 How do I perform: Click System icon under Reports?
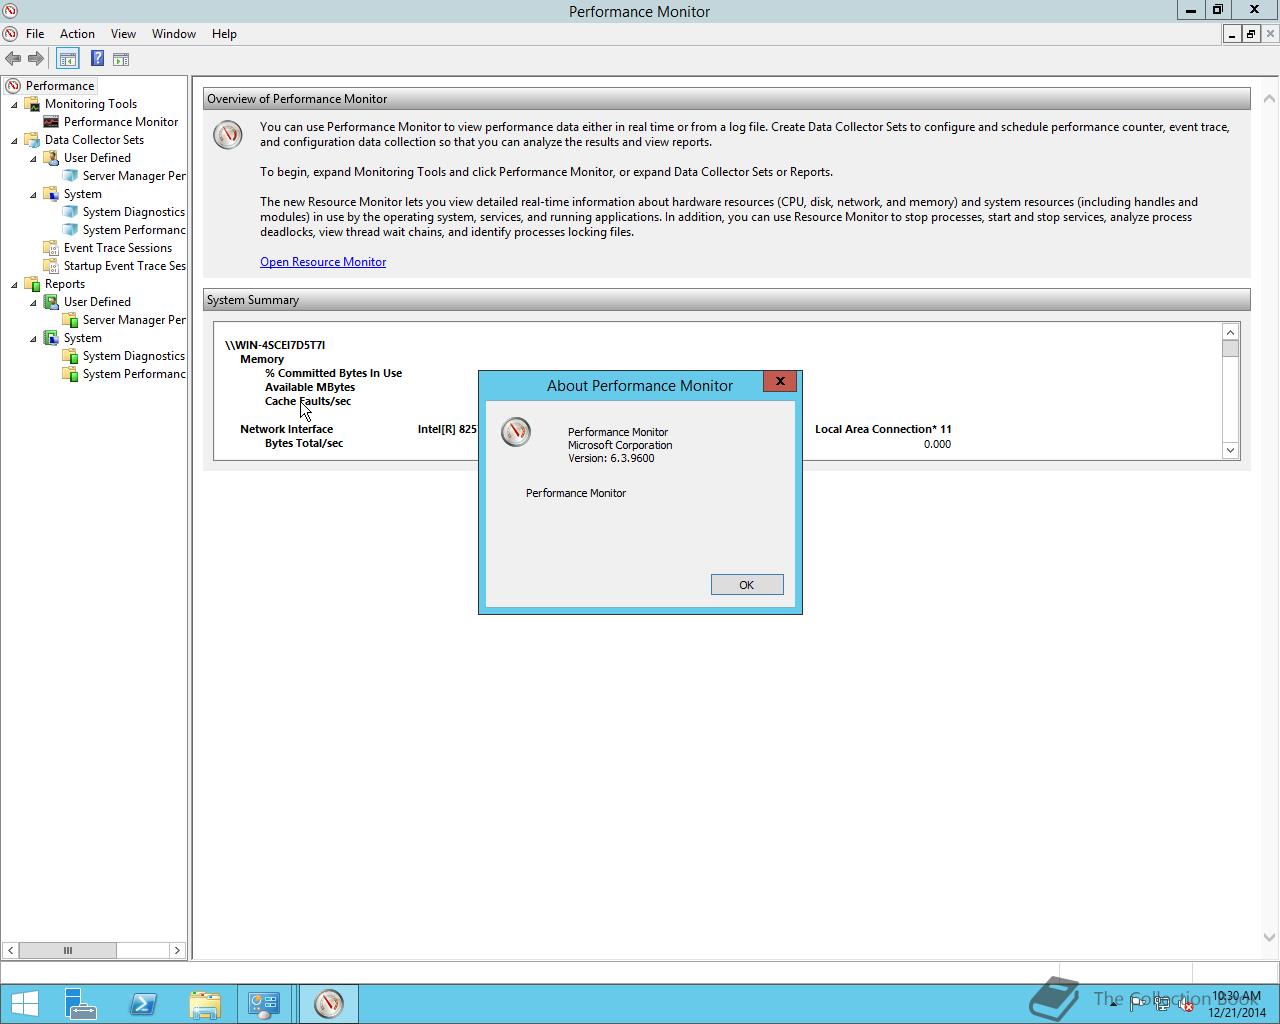pos(51,338)
